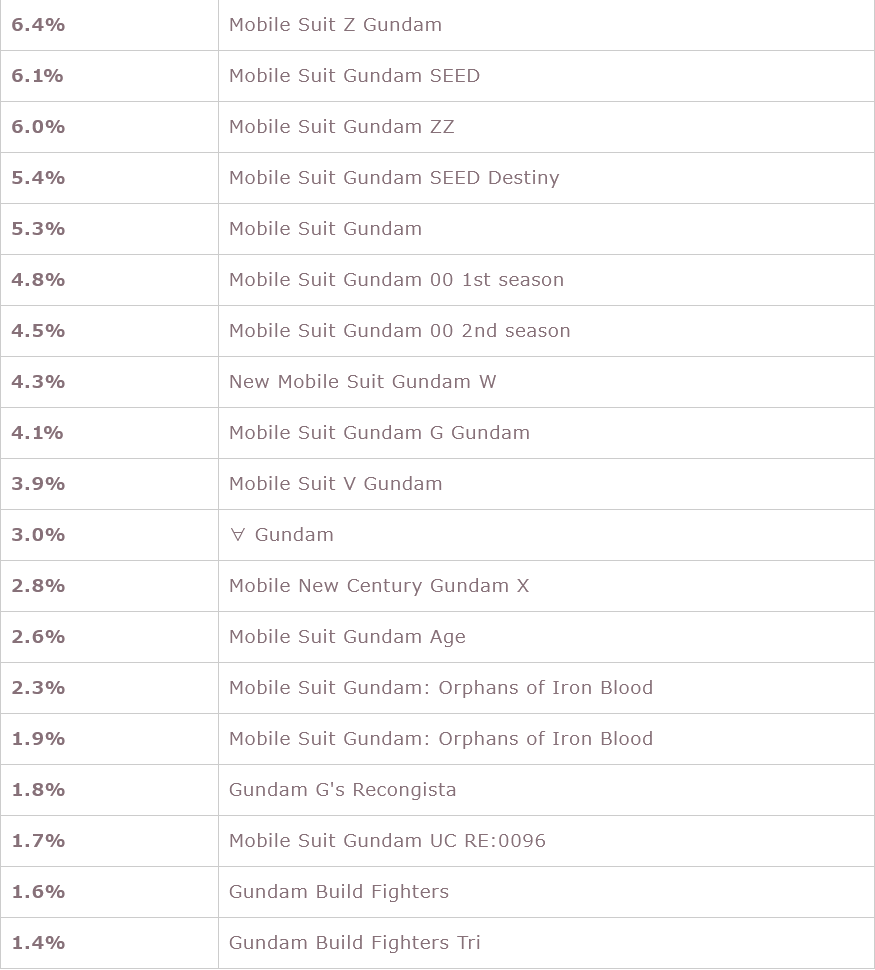Image resolution: width=875 pixels, height=970 pixels.
Task: Click the ∀ Gundam title
Action: click(x=282, y=534)
